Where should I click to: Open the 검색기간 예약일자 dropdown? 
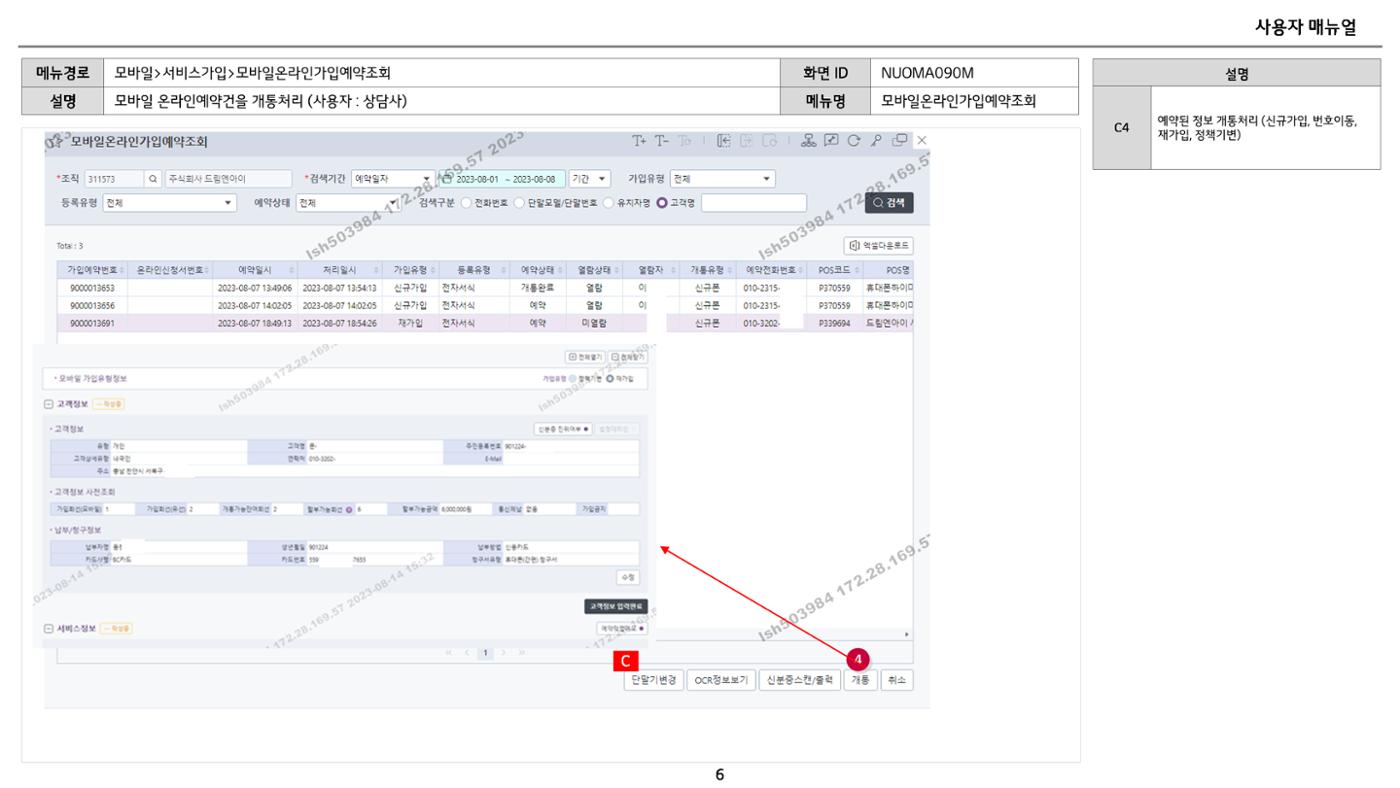[394, 179]
